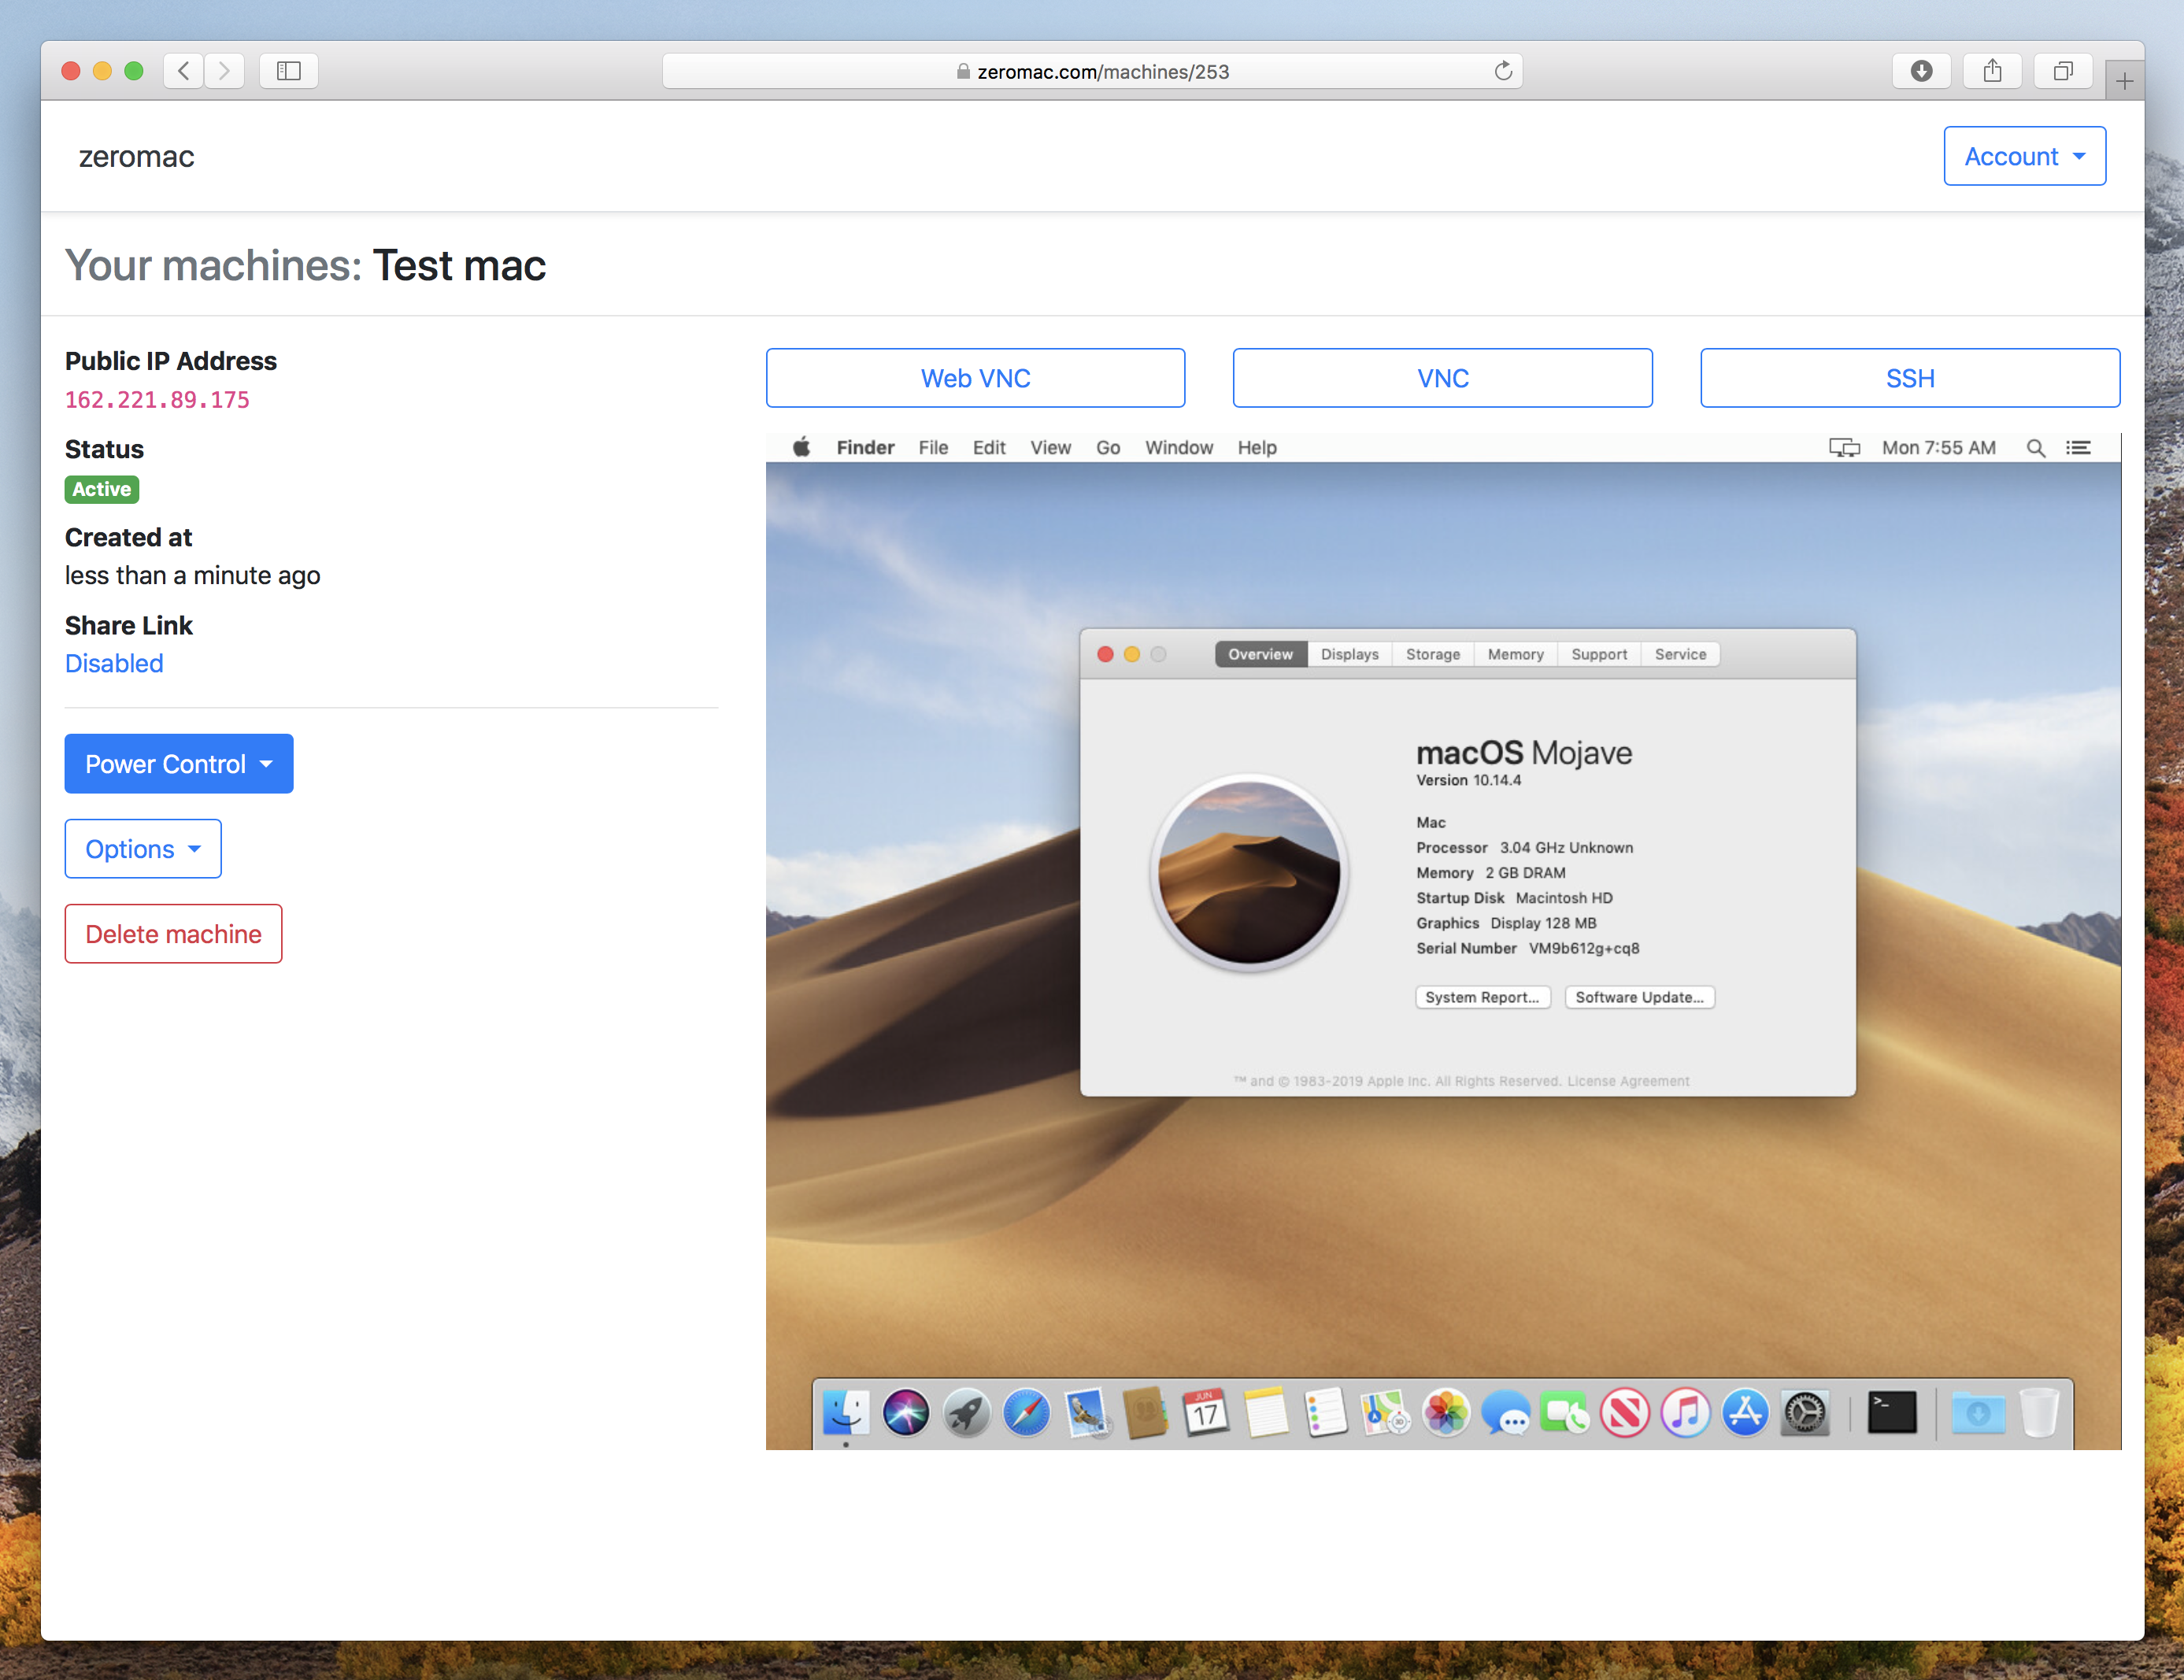2184x1680 pixels.
Task: Switch to the Storage tab
Action: pyautogui.click(x=1432, y=654)
